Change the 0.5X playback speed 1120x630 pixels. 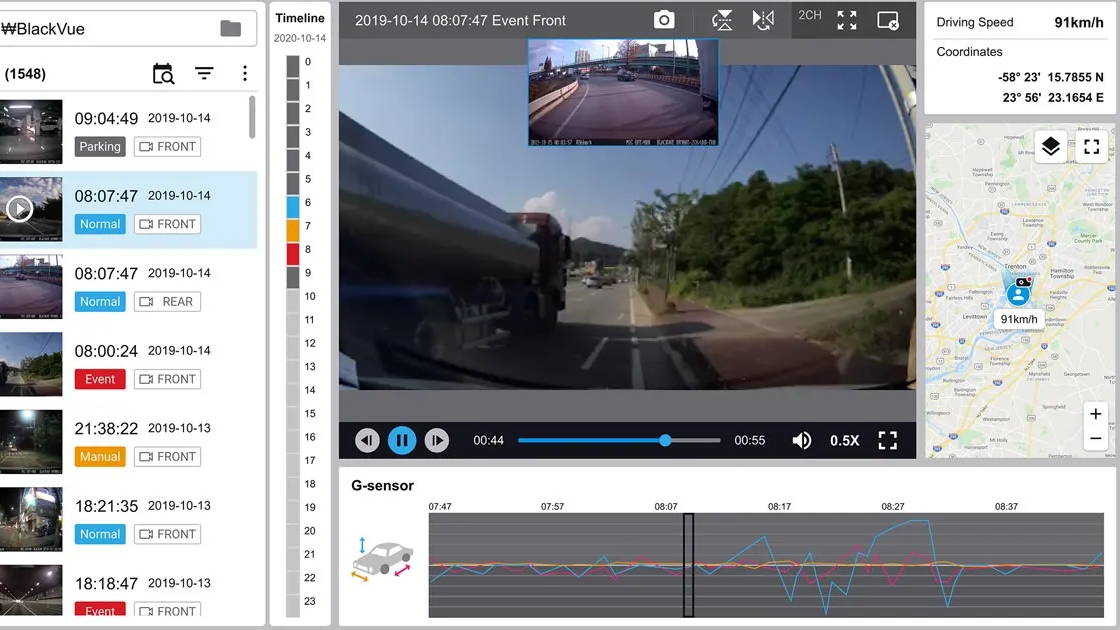point(844,441)
